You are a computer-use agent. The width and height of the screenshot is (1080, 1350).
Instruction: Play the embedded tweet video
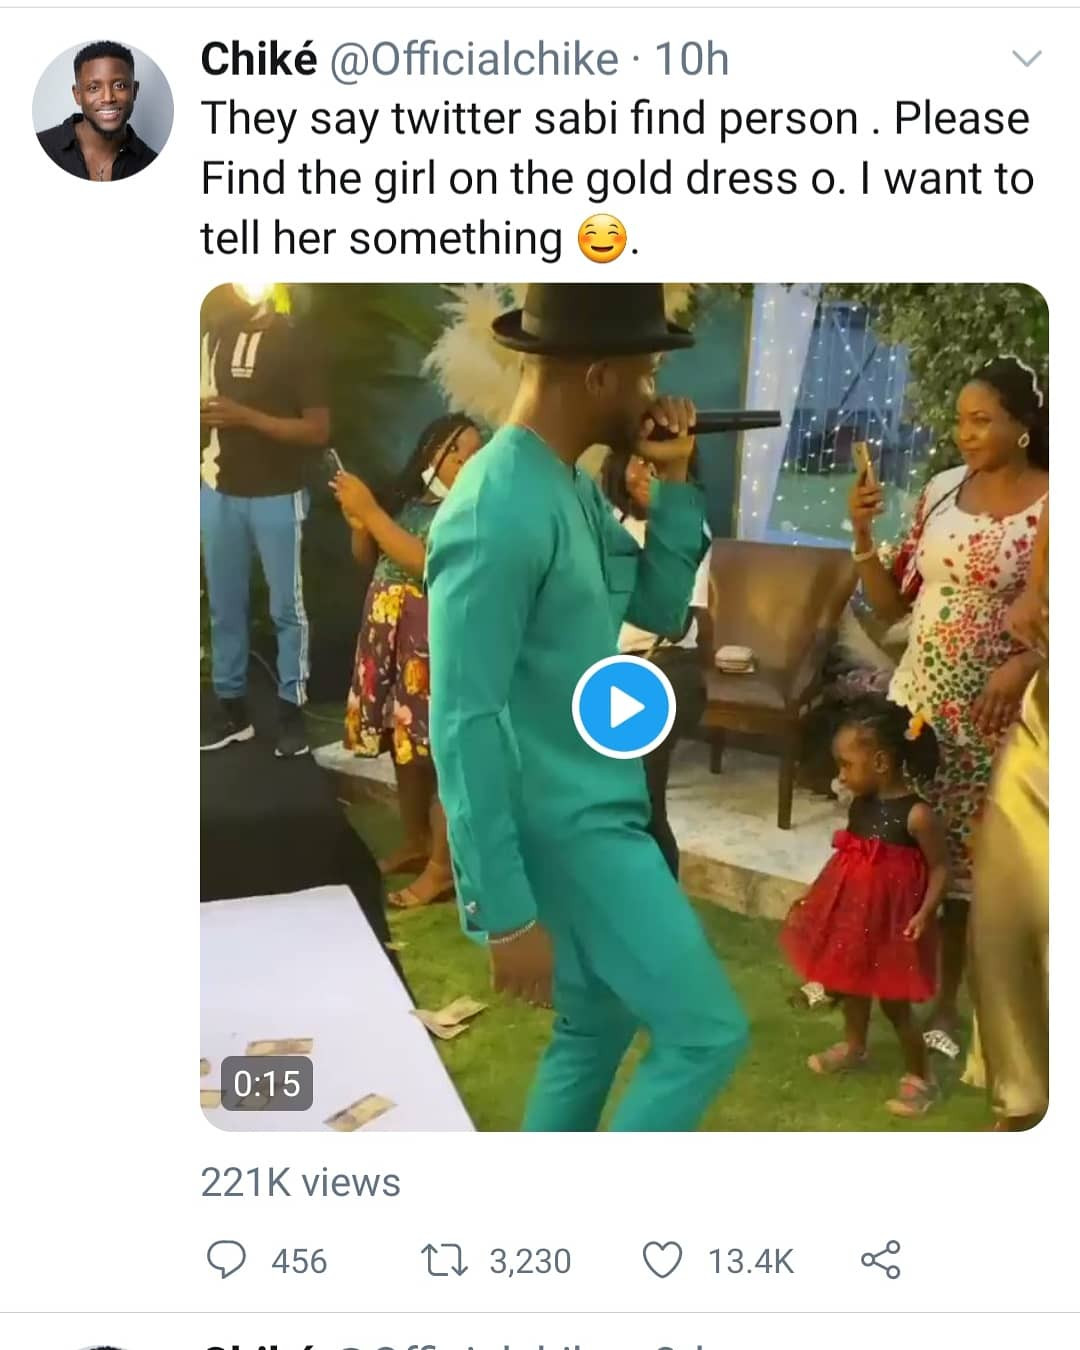point(624,707)
